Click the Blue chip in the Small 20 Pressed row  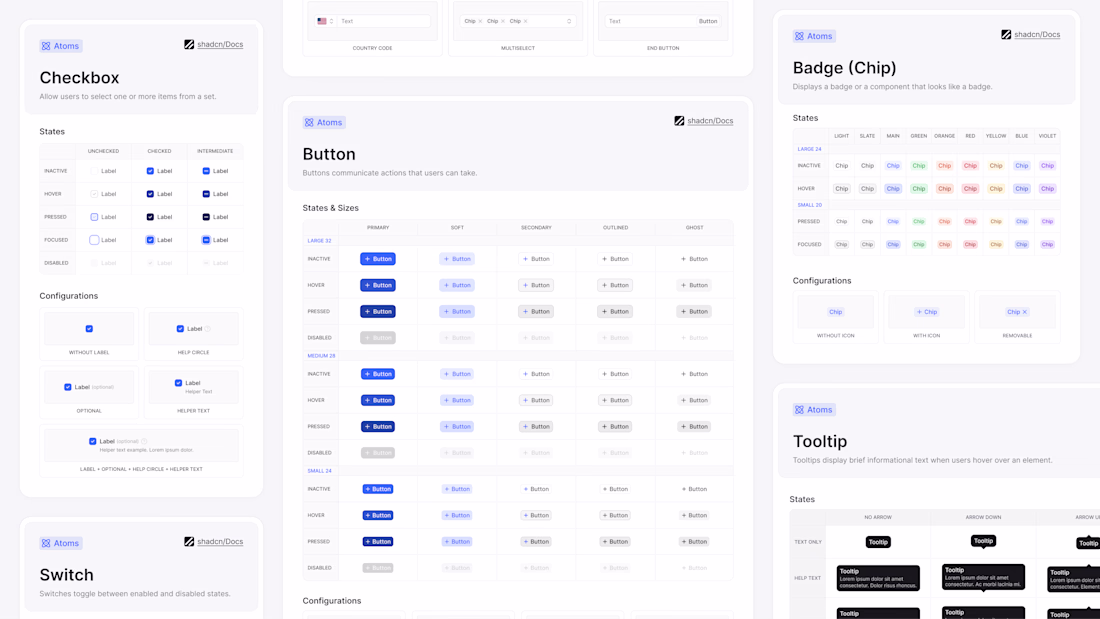tap(1021, 222)
